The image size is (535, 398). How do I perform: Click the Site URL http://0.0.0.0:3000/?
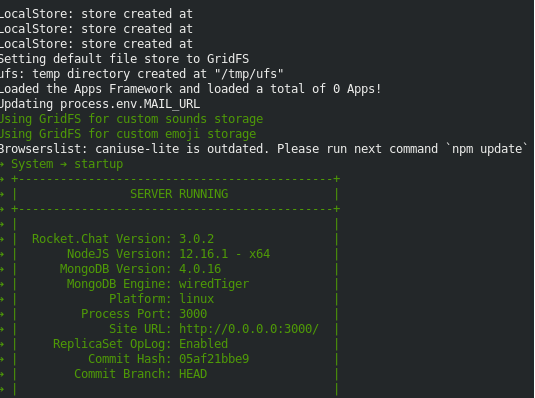pos(249,329)
